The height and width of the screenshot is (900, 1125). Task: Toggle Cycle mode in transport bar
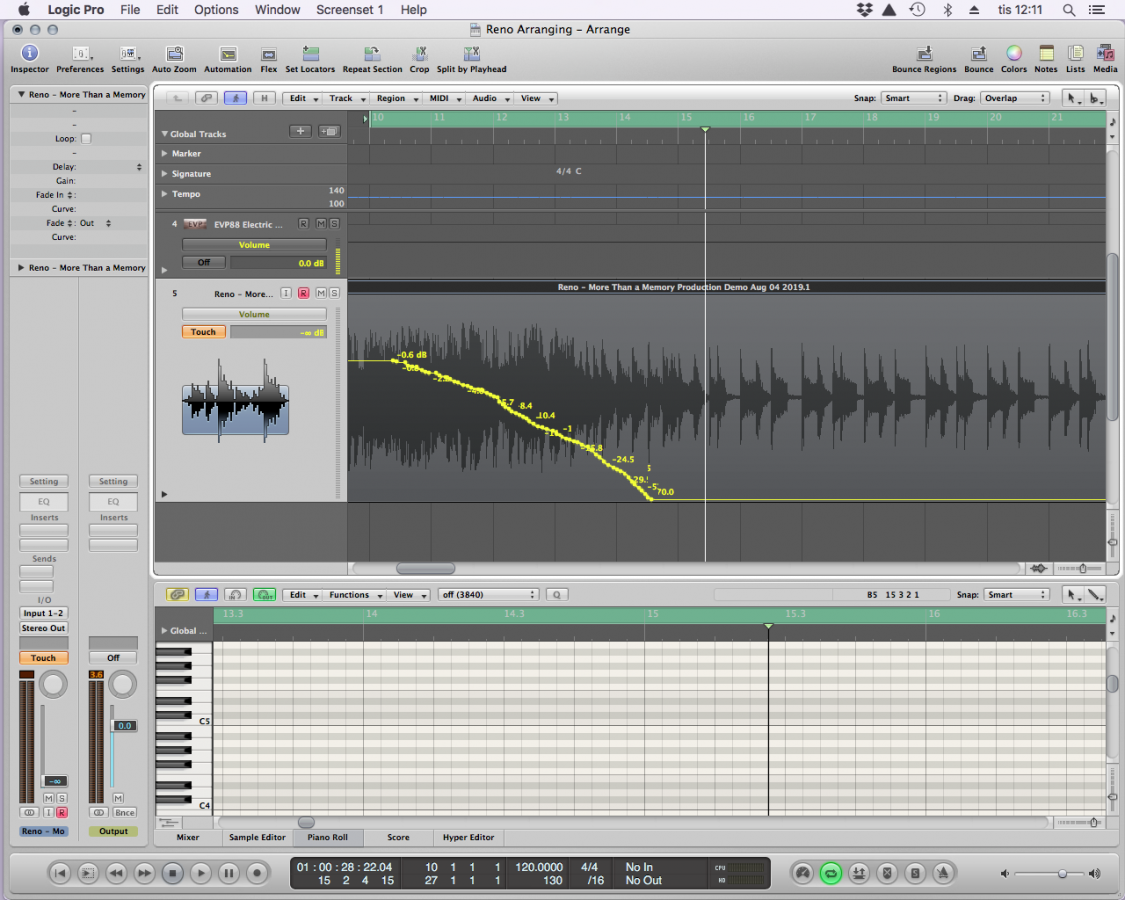pyautogui.click(x=830, y=873)
